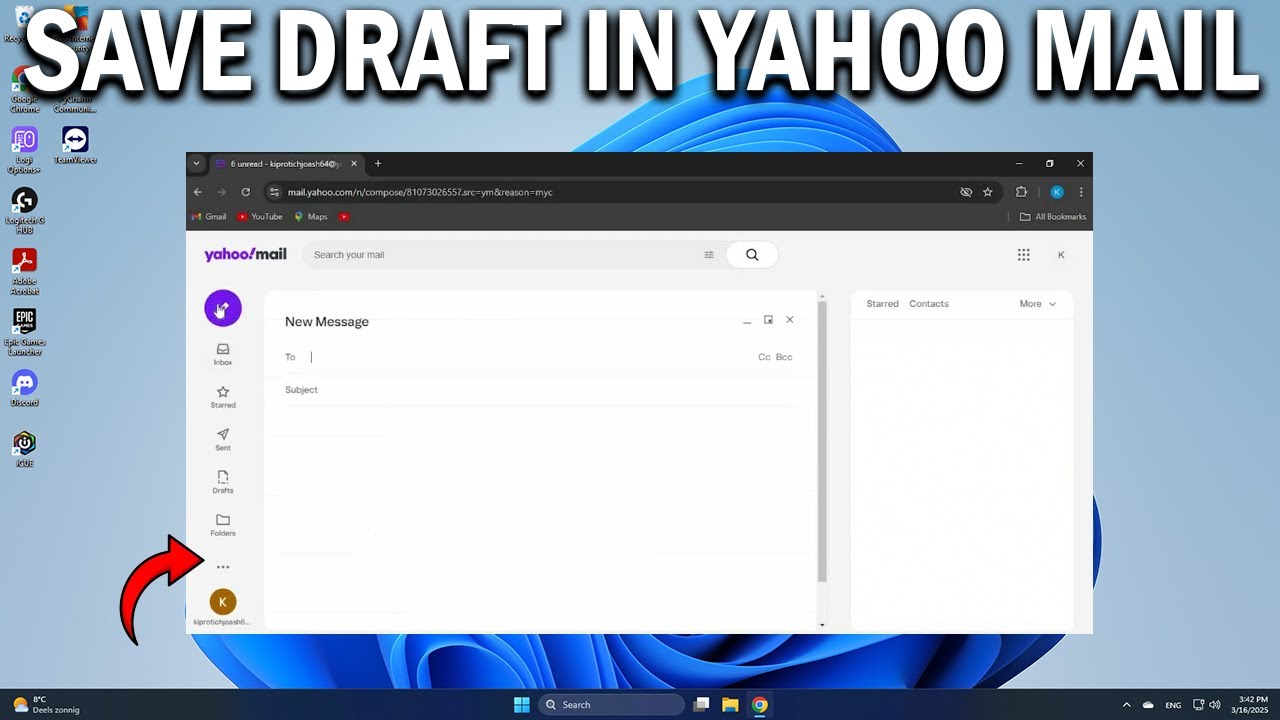Open the Sent folder in sidebar
The image size is (1280, 720).
tap(223, 440)
